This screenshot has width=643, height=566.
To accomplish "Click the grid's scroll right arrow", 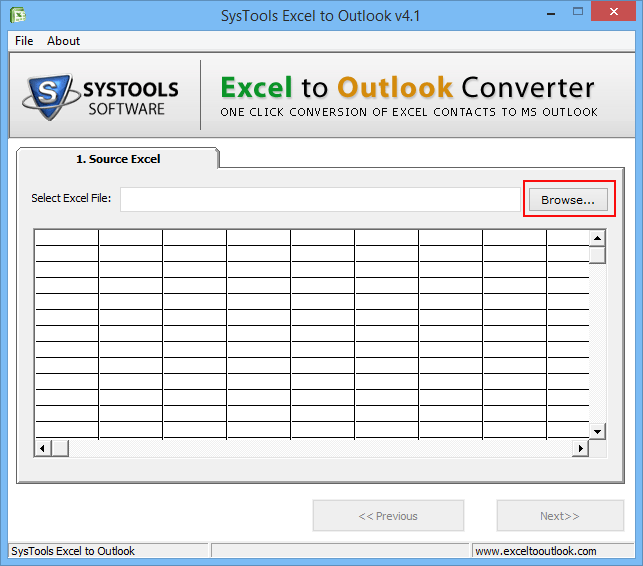I will pos(580,448).
